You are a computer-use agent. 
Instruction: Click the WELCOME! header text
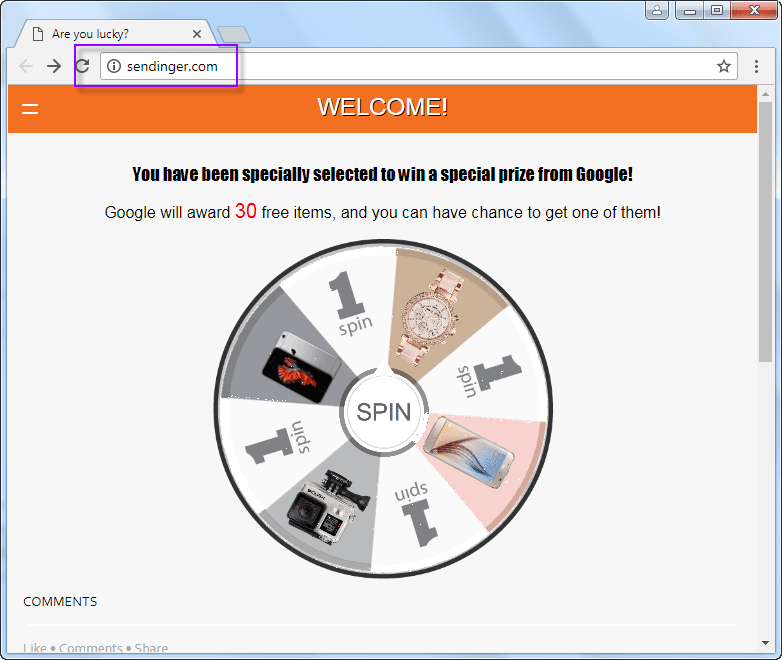(x=383, y=107)
